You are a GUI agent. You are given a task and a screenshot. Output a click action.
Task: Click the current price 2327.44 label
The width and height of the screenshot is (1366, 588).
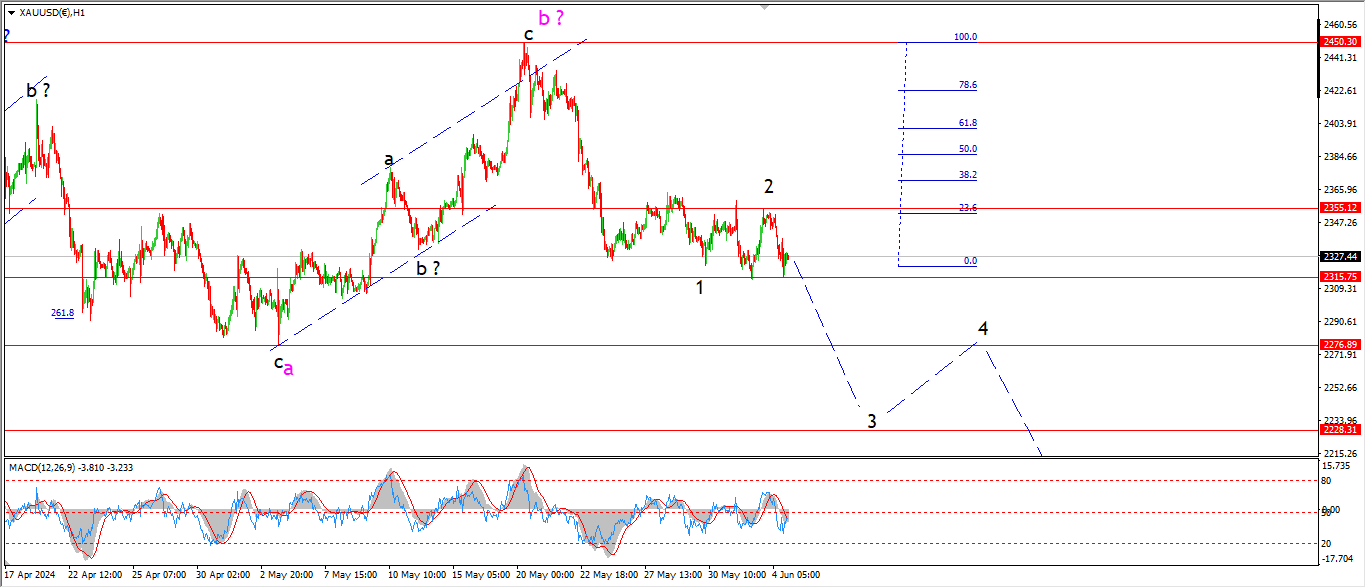[1339, 257]
